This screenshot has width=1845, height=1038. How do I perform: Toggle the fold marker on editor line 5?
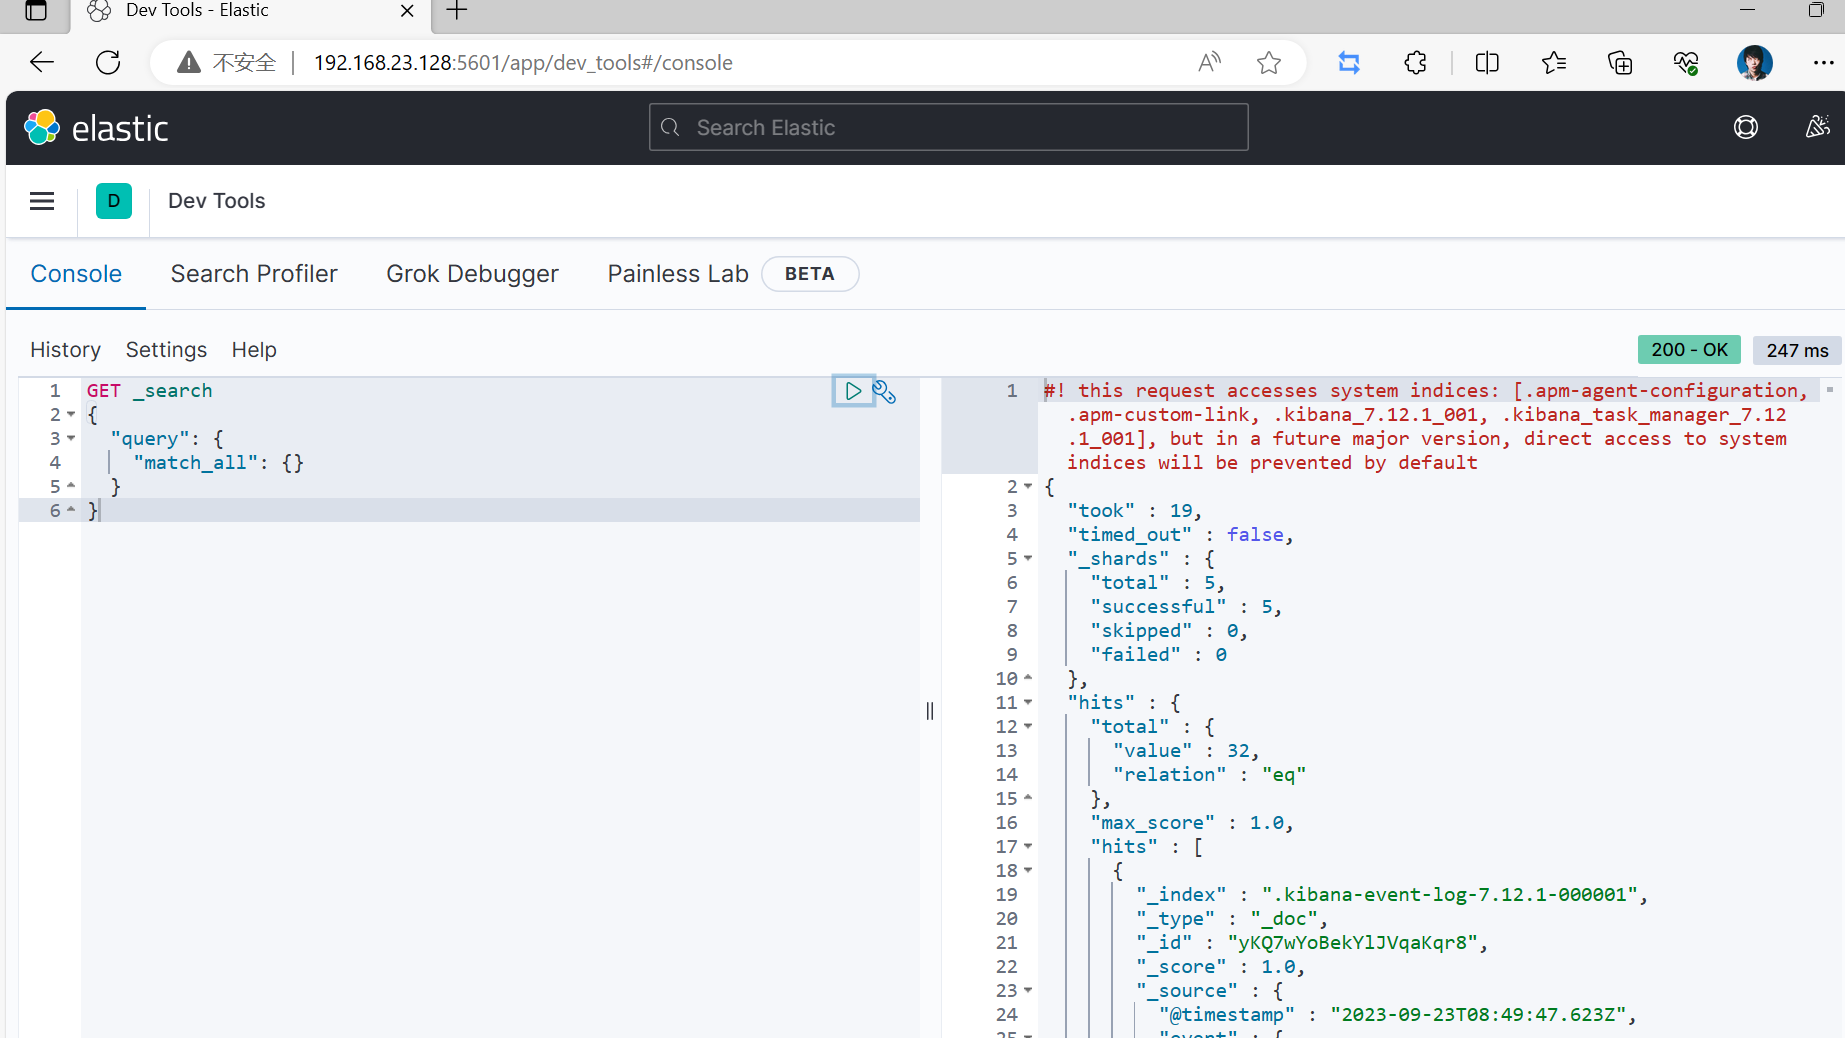tap(71, 486)
